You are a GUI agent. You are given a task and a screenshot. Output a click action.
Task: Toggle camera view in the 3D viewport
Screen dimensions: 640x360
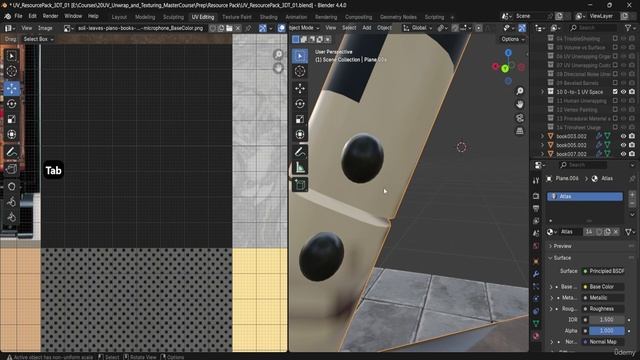[520, 118]
